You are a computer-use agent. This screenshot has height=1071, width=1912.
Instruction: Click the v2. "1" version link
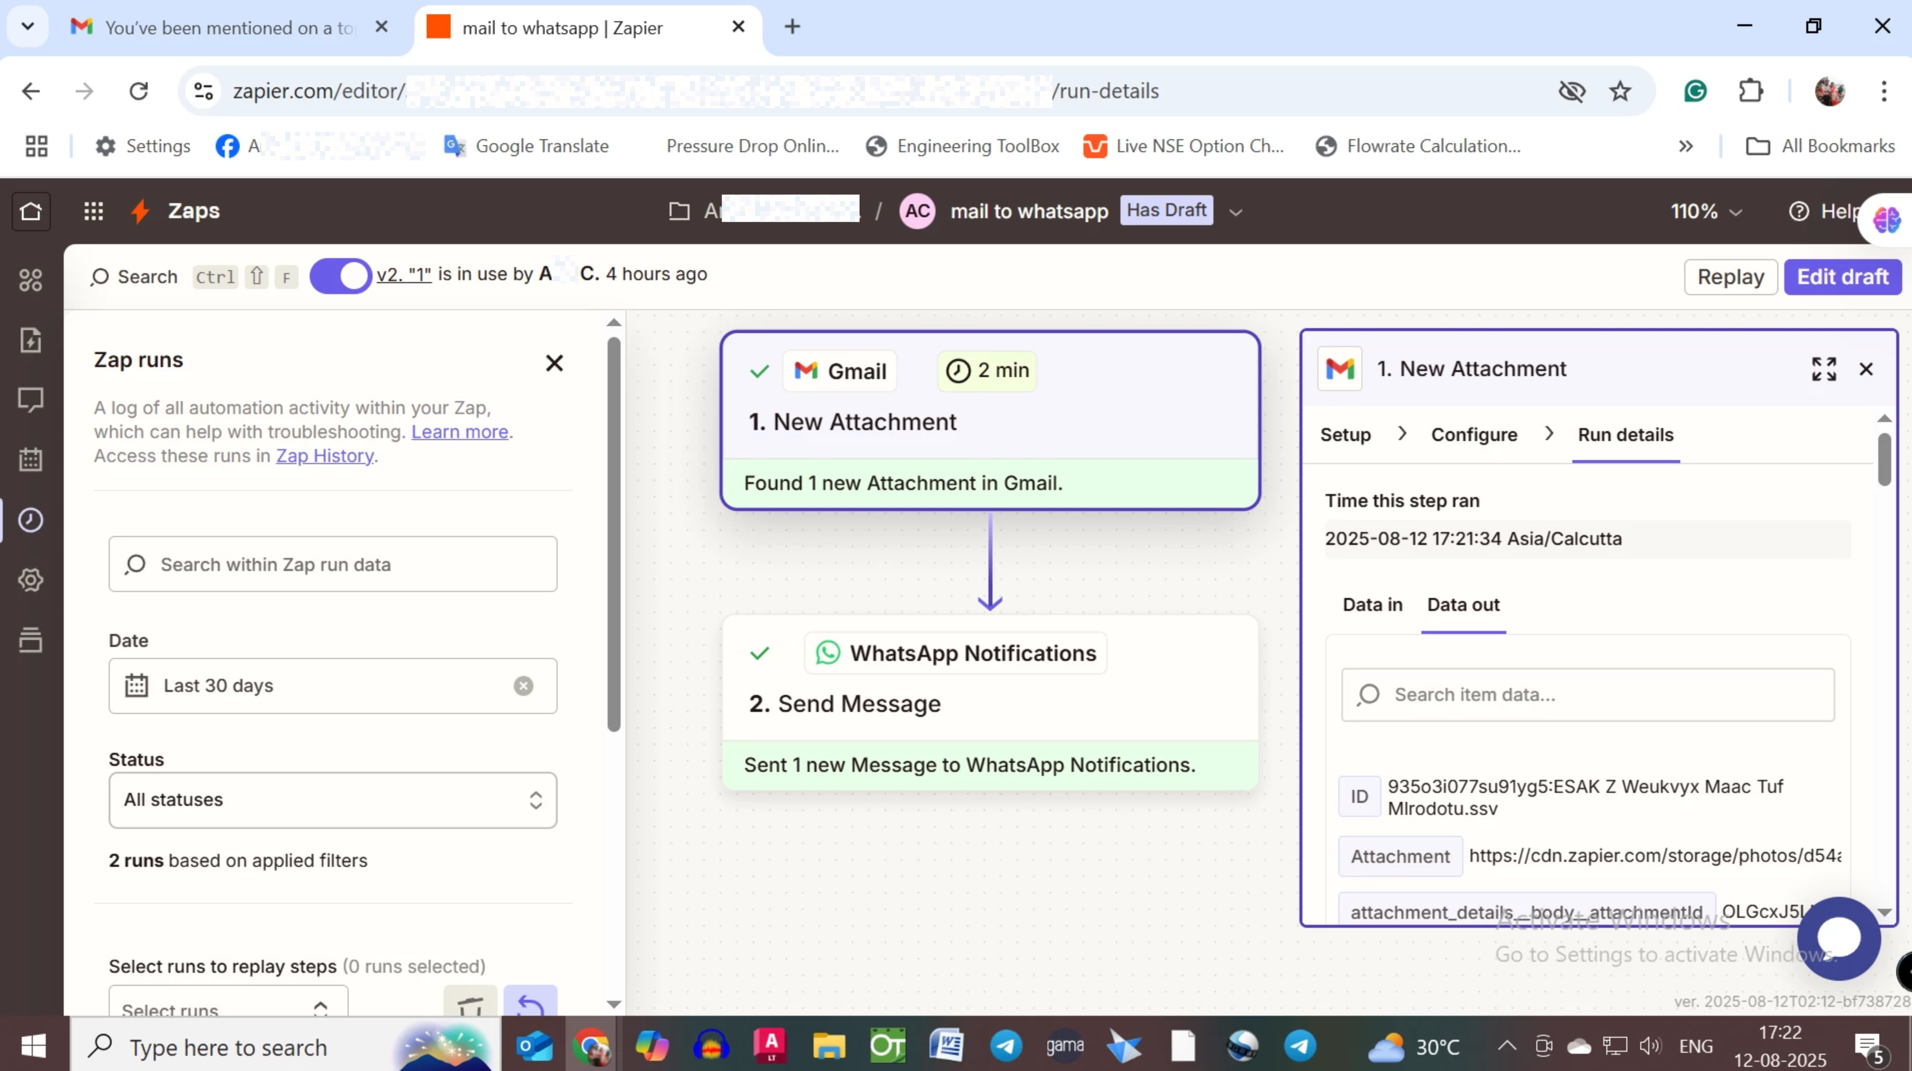pos(404,274)
